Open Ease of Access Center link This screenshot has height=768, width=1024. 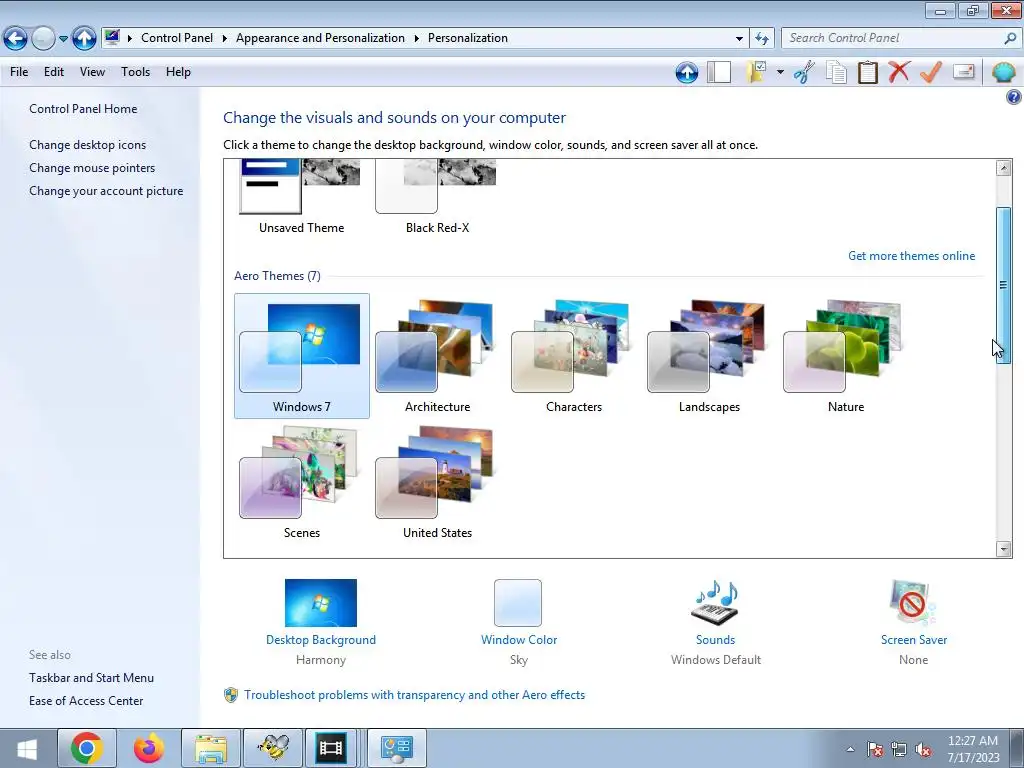(86, 701)
